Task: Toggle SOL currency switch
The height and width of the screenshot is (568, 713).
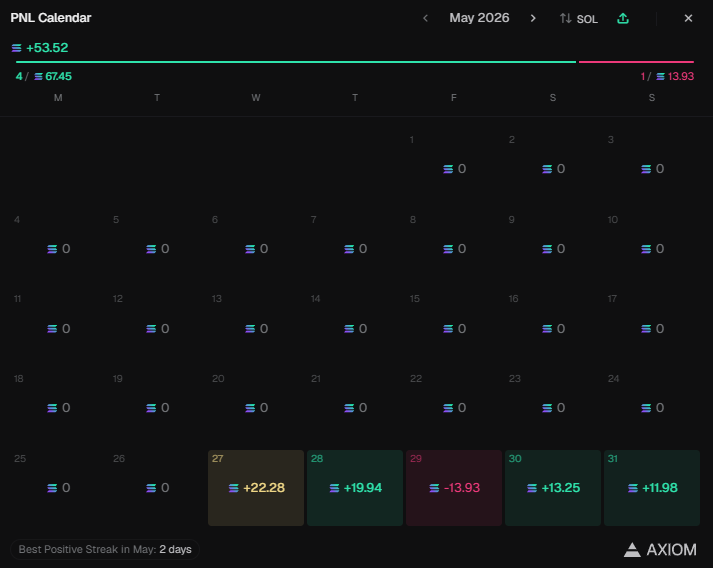Action: point(578,19)
